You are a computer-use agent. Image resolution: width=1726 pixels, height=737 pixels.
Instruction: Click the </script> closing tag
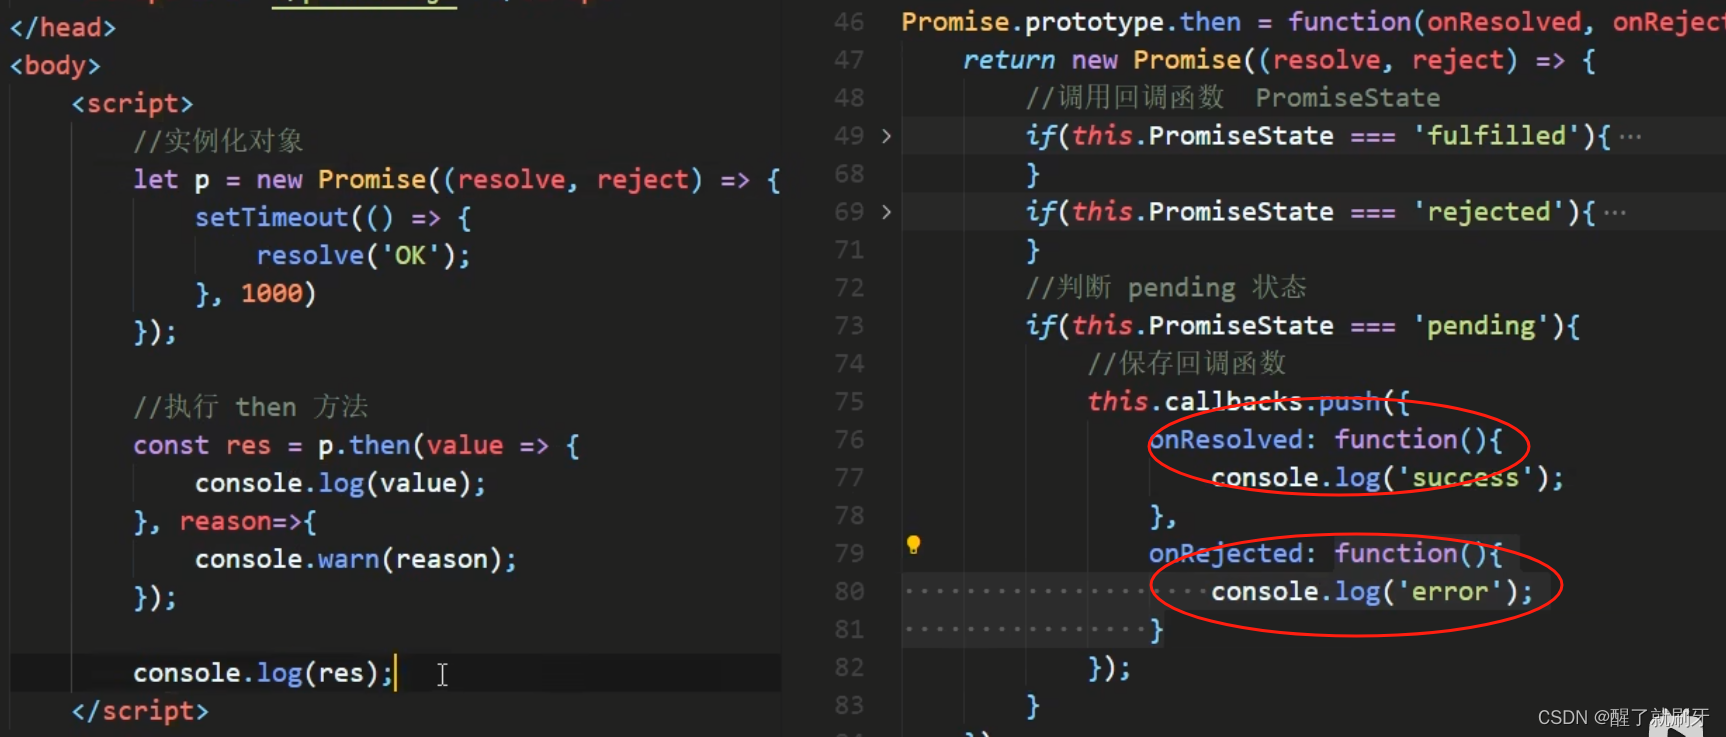click(140, 711)
